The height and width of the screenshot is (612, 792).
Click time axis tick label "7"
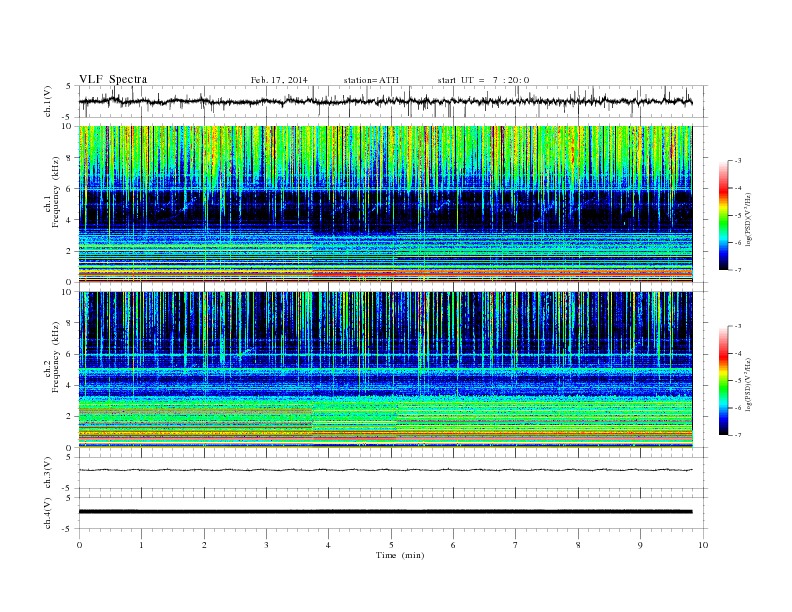(x=516, y=545)
